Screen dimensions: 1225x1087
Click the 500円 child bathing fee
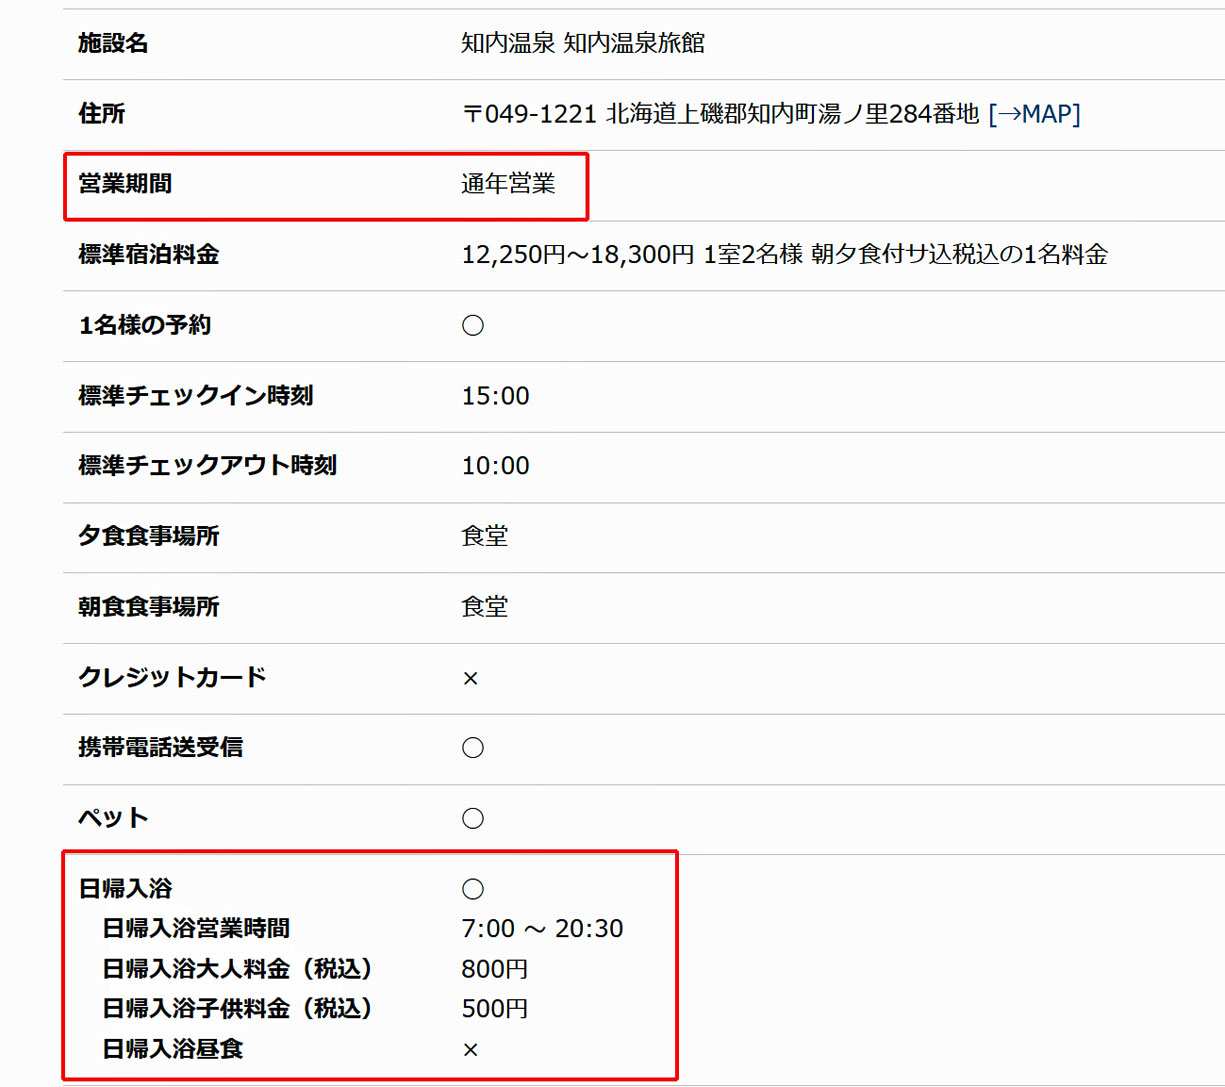494,1009
